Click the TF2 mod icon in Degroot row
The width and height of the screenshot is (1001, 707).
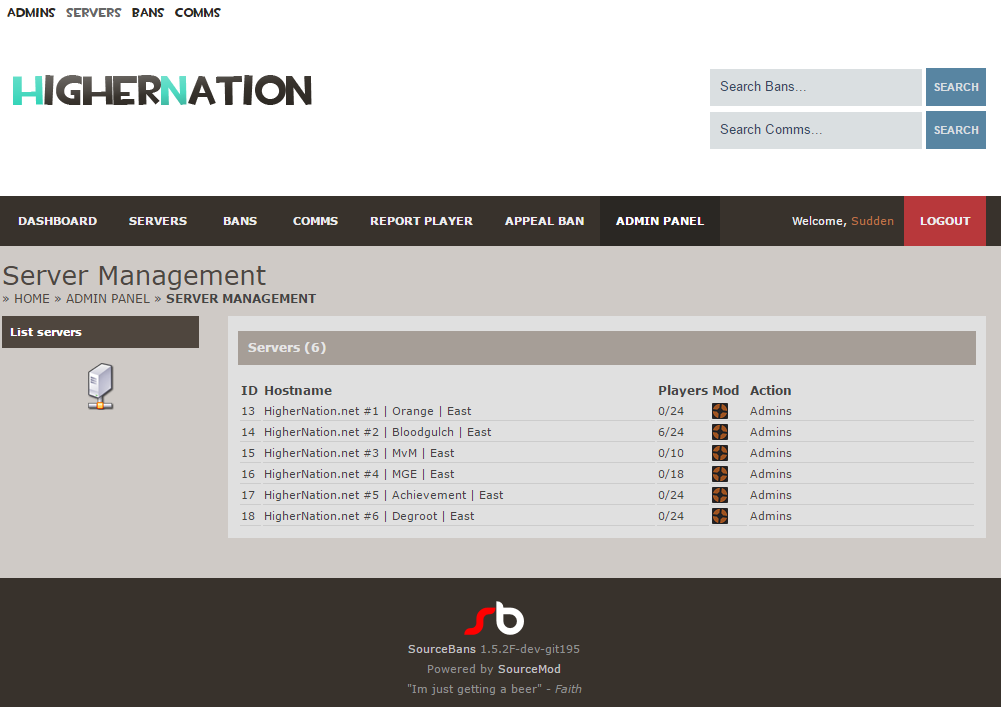[x=719, y=516]
